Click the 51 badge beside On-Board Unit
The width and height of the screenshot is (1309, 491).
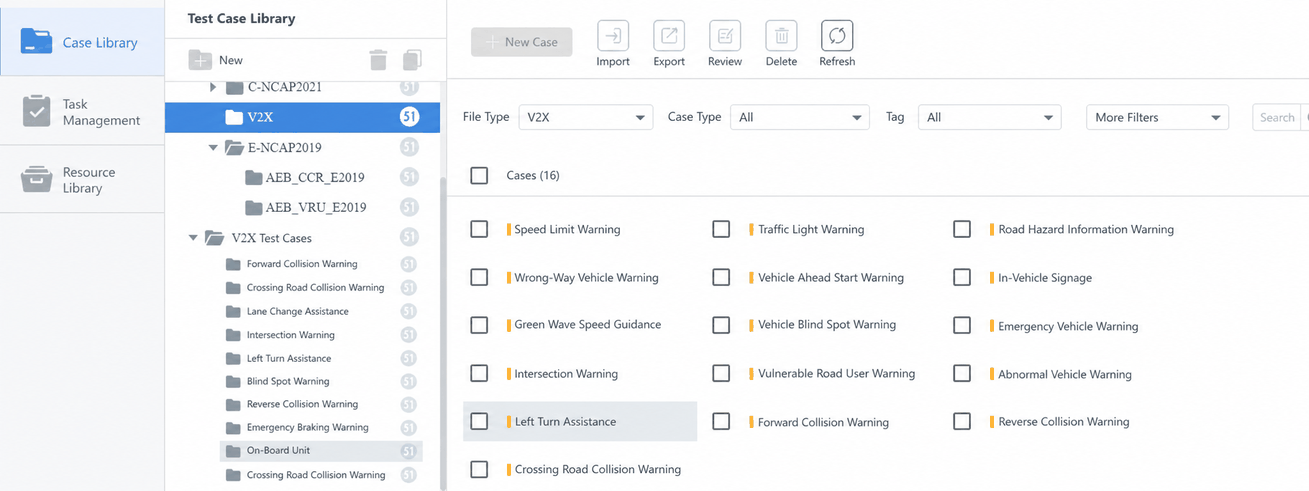point(409,450)
